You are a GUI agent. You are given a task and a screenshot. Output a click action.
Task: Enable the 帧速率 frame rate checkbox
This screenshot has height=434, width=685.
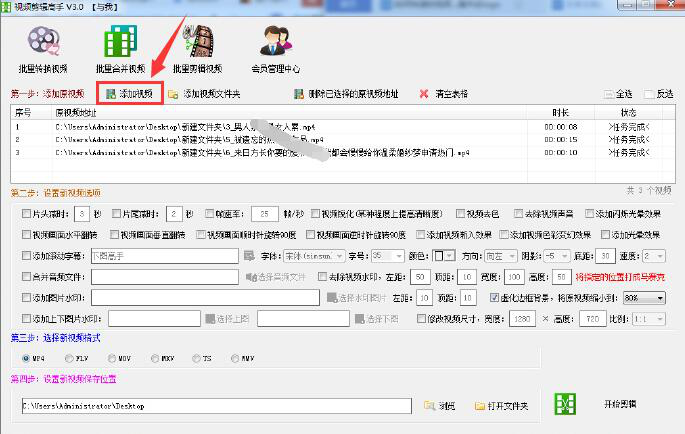210,214
